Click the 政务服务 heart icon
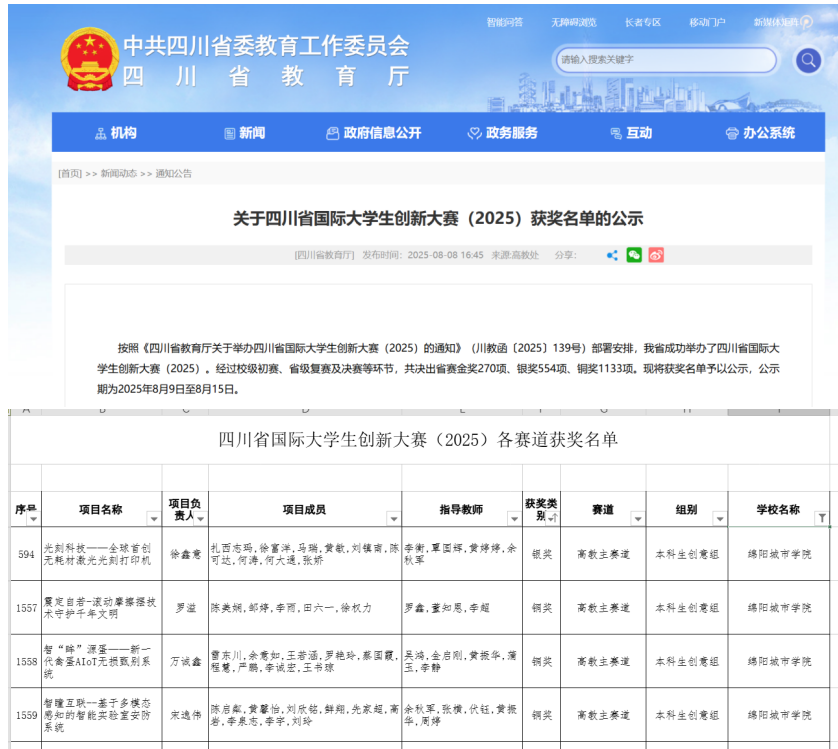Viewport: 838px width, 749px height. tap(474, 133)
